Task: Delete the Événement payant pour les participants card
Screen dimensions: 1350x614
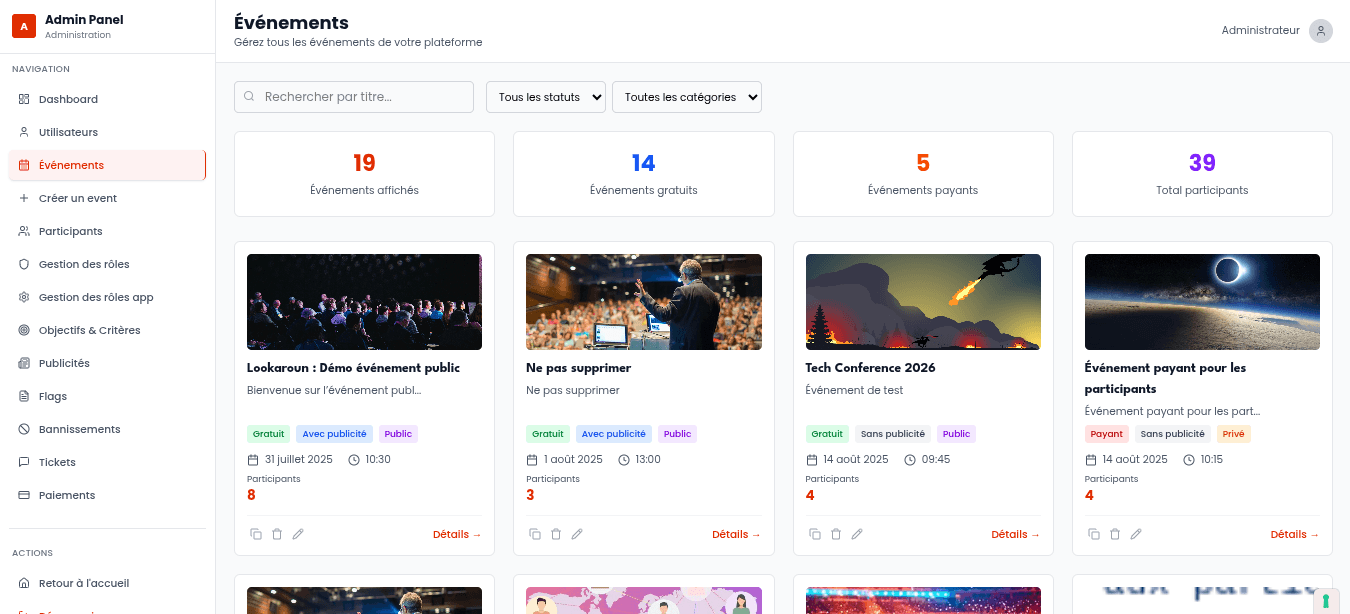Action: 1115,534
